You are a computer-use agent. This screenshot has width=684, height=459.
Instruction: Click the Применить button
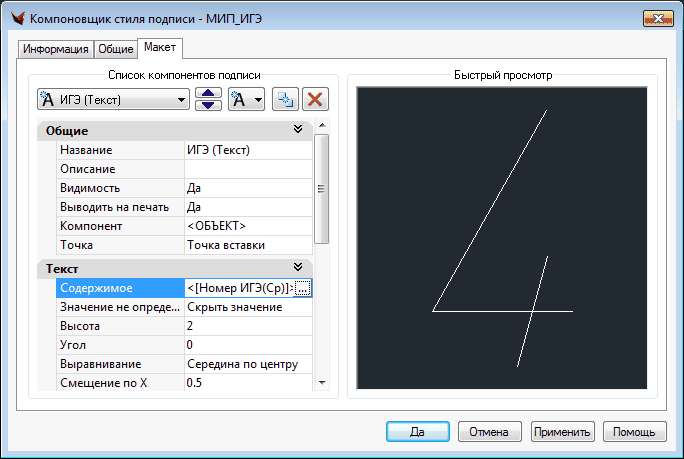click(x=563, y=432)
